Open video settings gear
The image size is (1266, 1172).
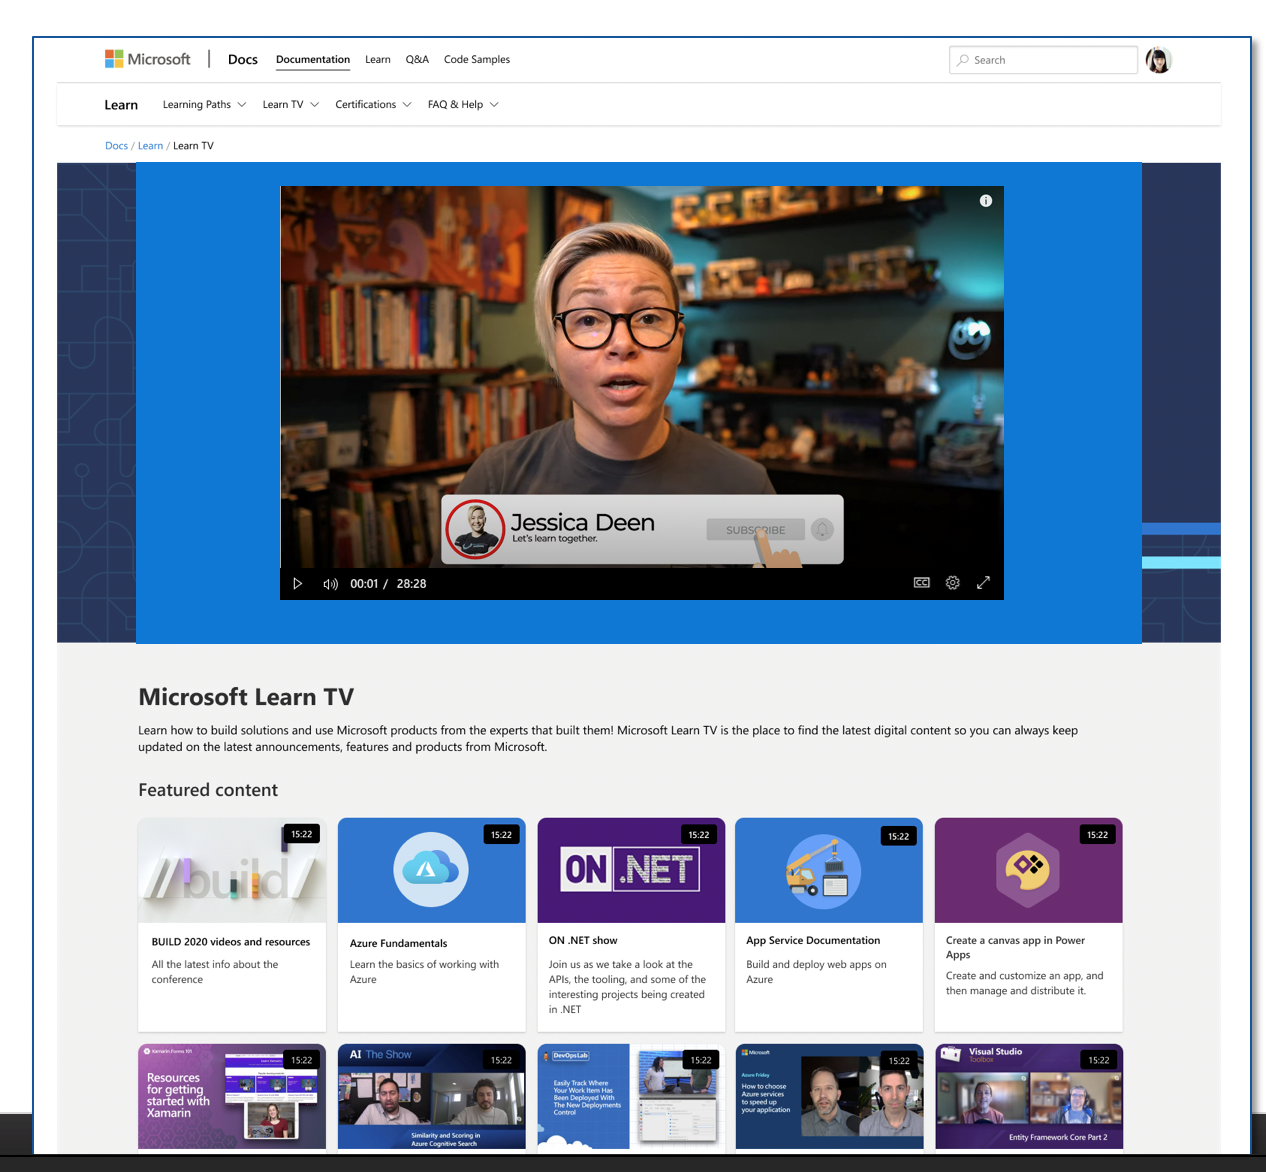(953, 583)
